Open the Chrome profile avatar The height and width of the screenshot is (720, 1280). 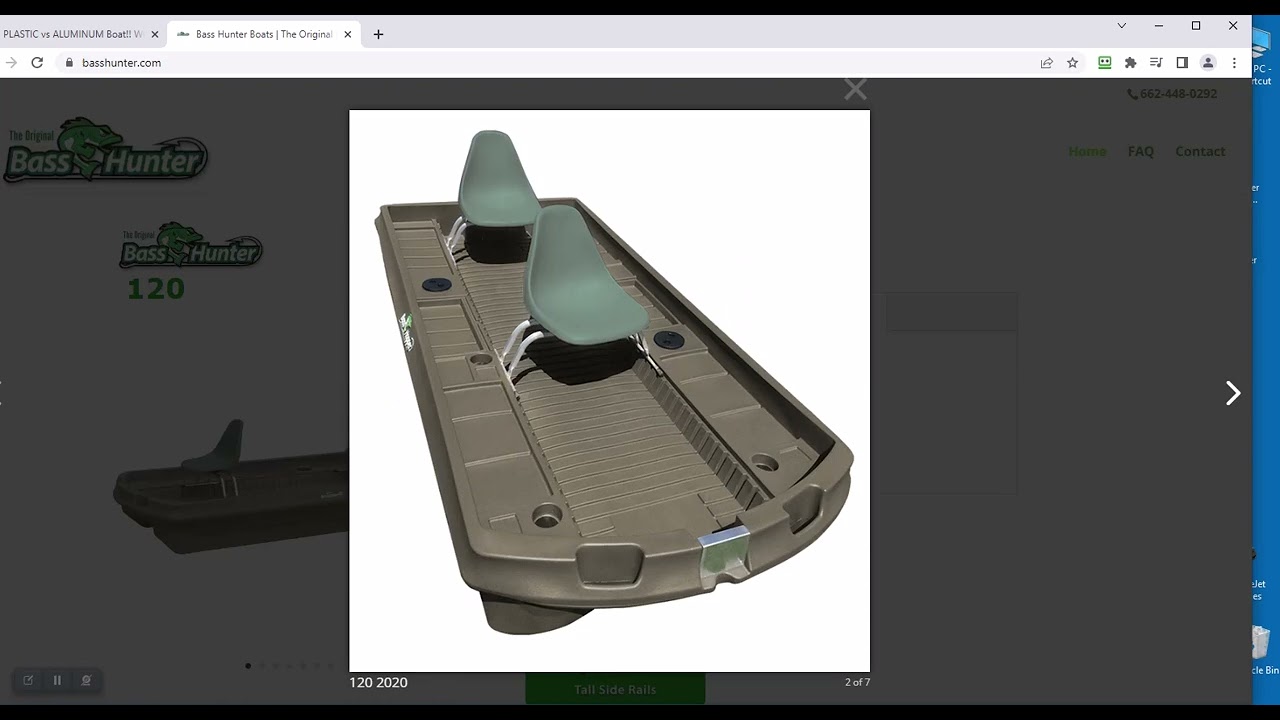pyautogui.click(x=1208, y=62)
